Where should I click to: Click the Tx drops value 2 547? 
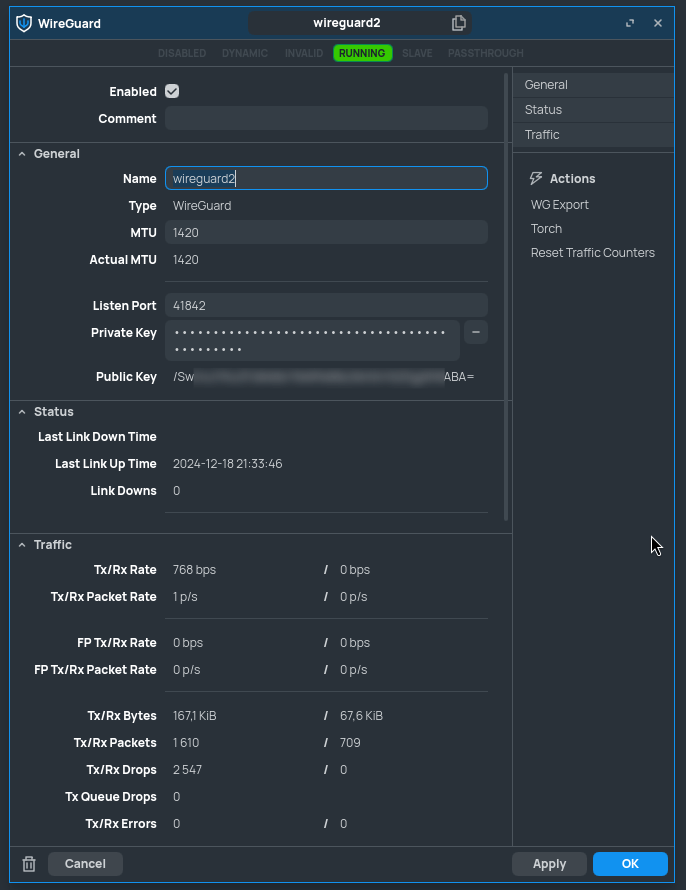coord(187,770)
